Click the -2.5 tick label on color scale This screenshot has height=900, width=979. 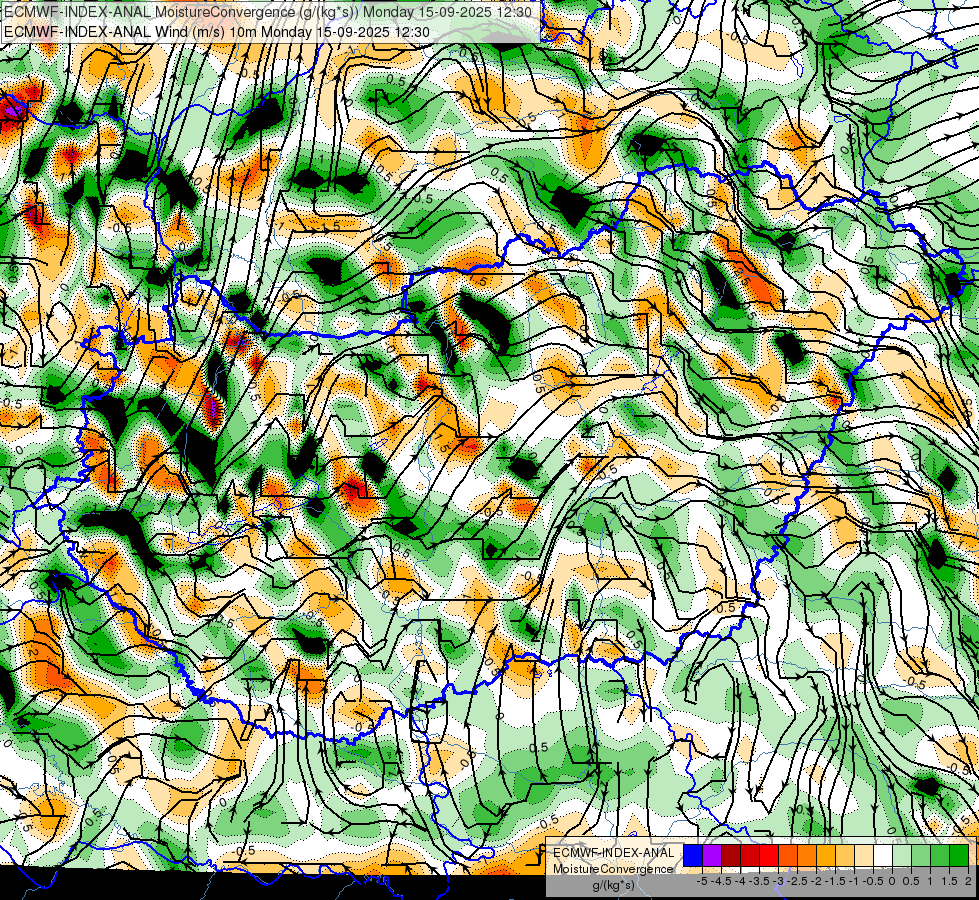click(x=798, y=881)
